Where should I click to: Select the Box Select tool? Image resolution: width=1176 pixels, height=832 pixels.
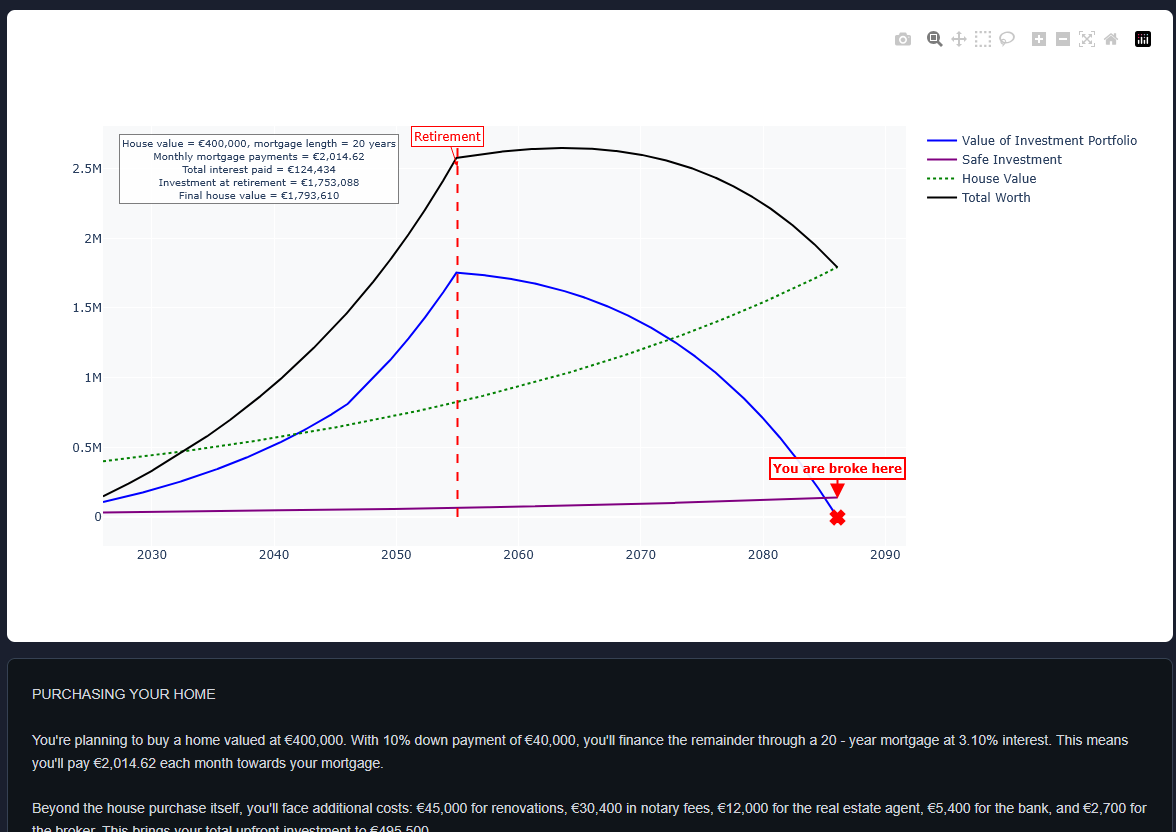pyautogui.click(x=982, y=38)
